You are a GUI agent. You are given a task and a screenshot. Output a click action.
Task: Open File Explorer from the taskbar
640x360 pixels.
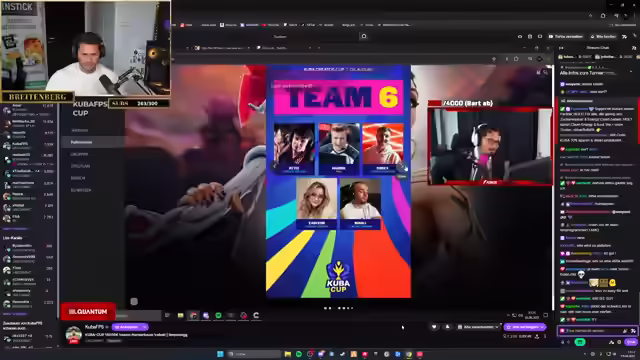[288, 354]
